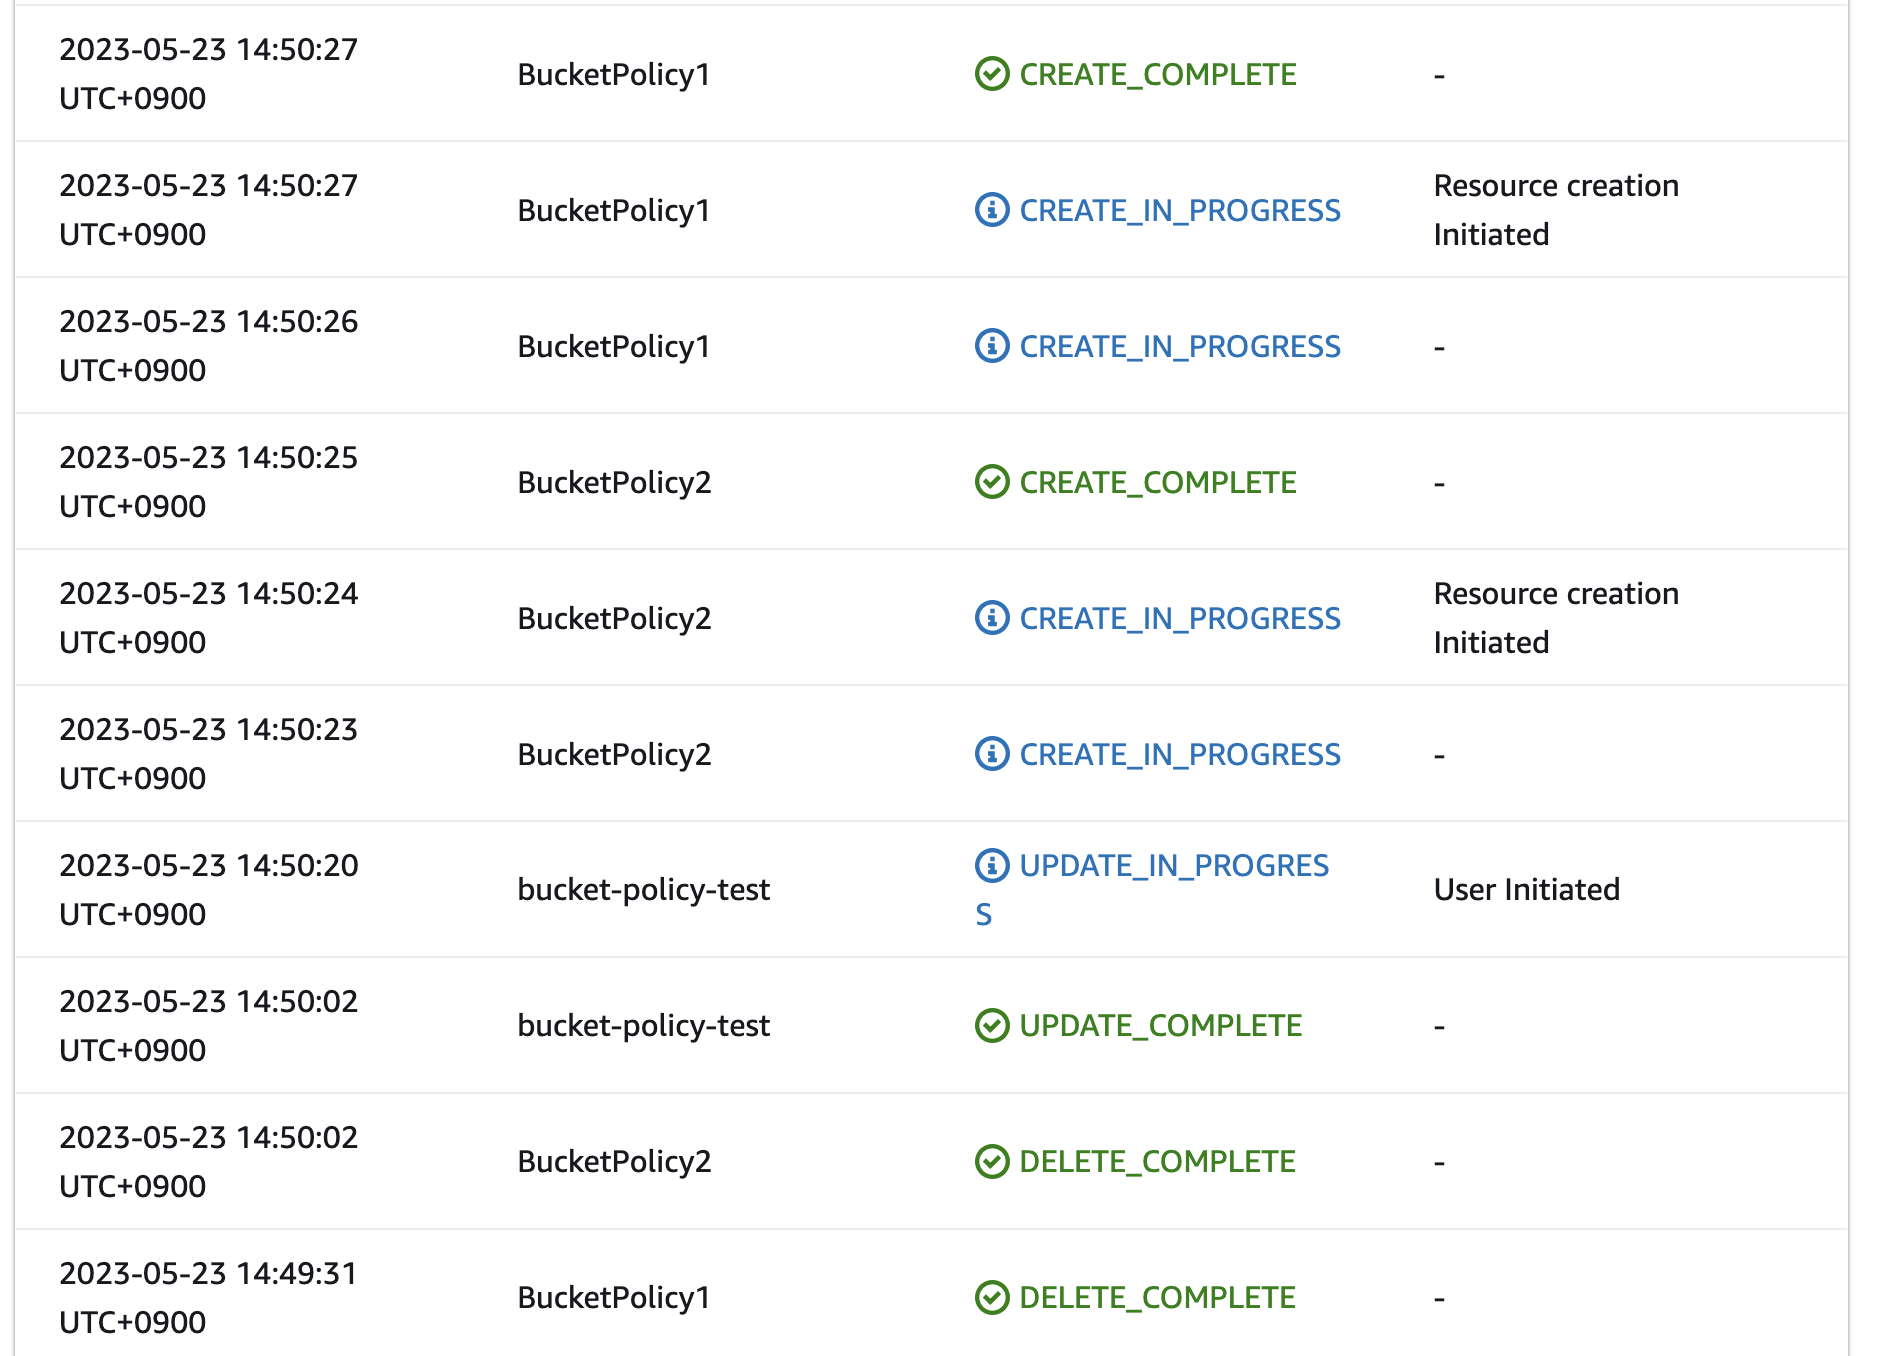1880x1356 pixels.
Task: Click the timestamp 2023-05-23 14:50:25
Action: [208, 481]
